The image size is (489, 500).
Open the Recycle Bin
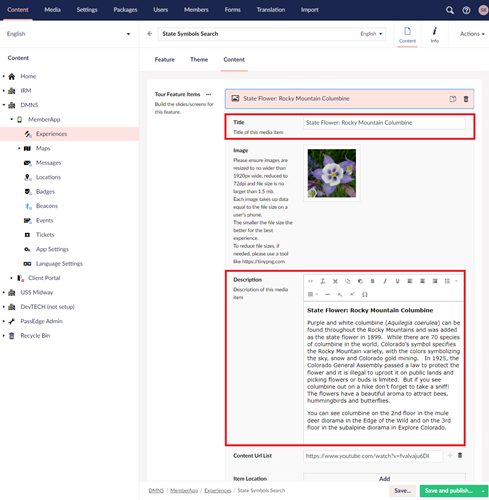coord(35,336)
